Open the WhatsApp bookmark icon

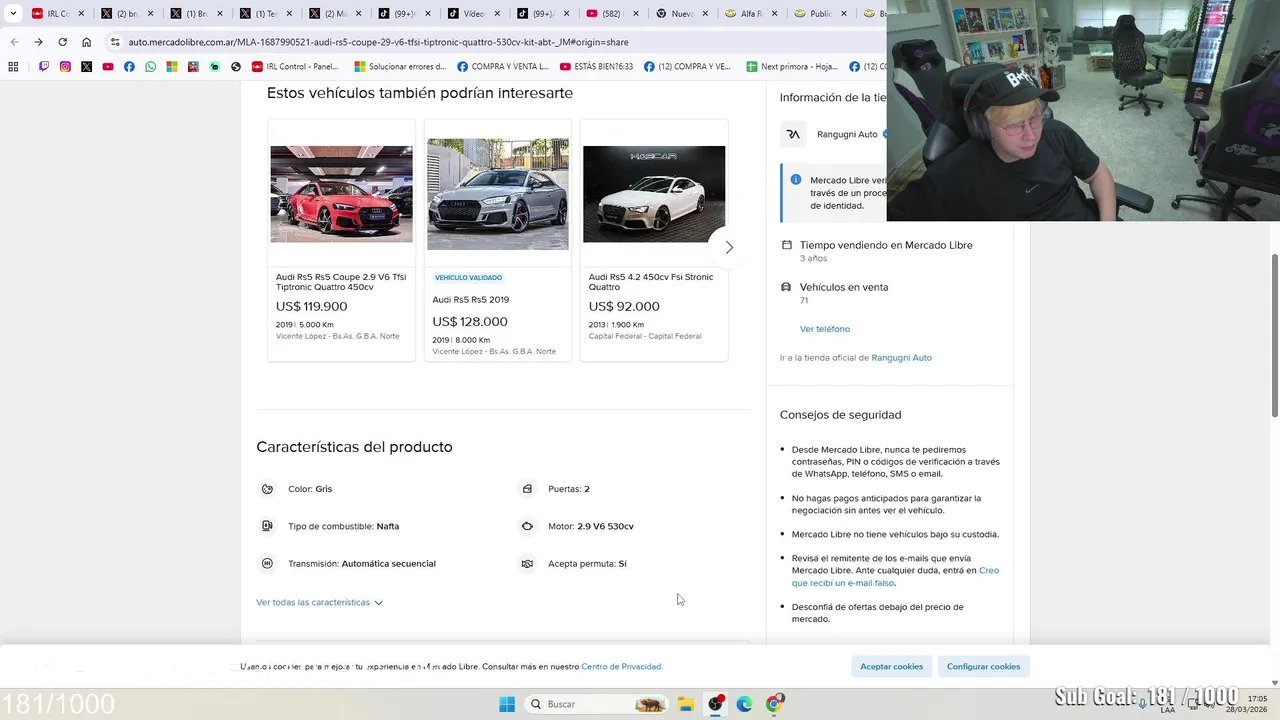click(x=150, y=67)
